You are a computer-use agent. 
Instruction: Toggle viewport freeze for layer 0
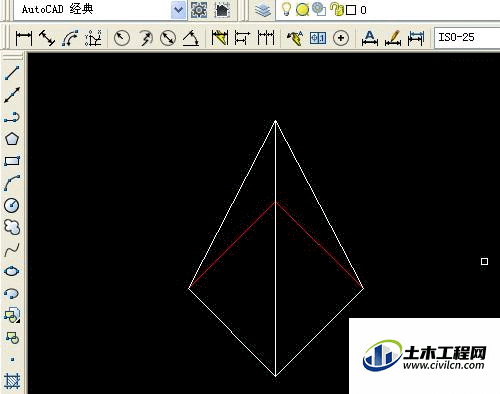coord(319,9)
